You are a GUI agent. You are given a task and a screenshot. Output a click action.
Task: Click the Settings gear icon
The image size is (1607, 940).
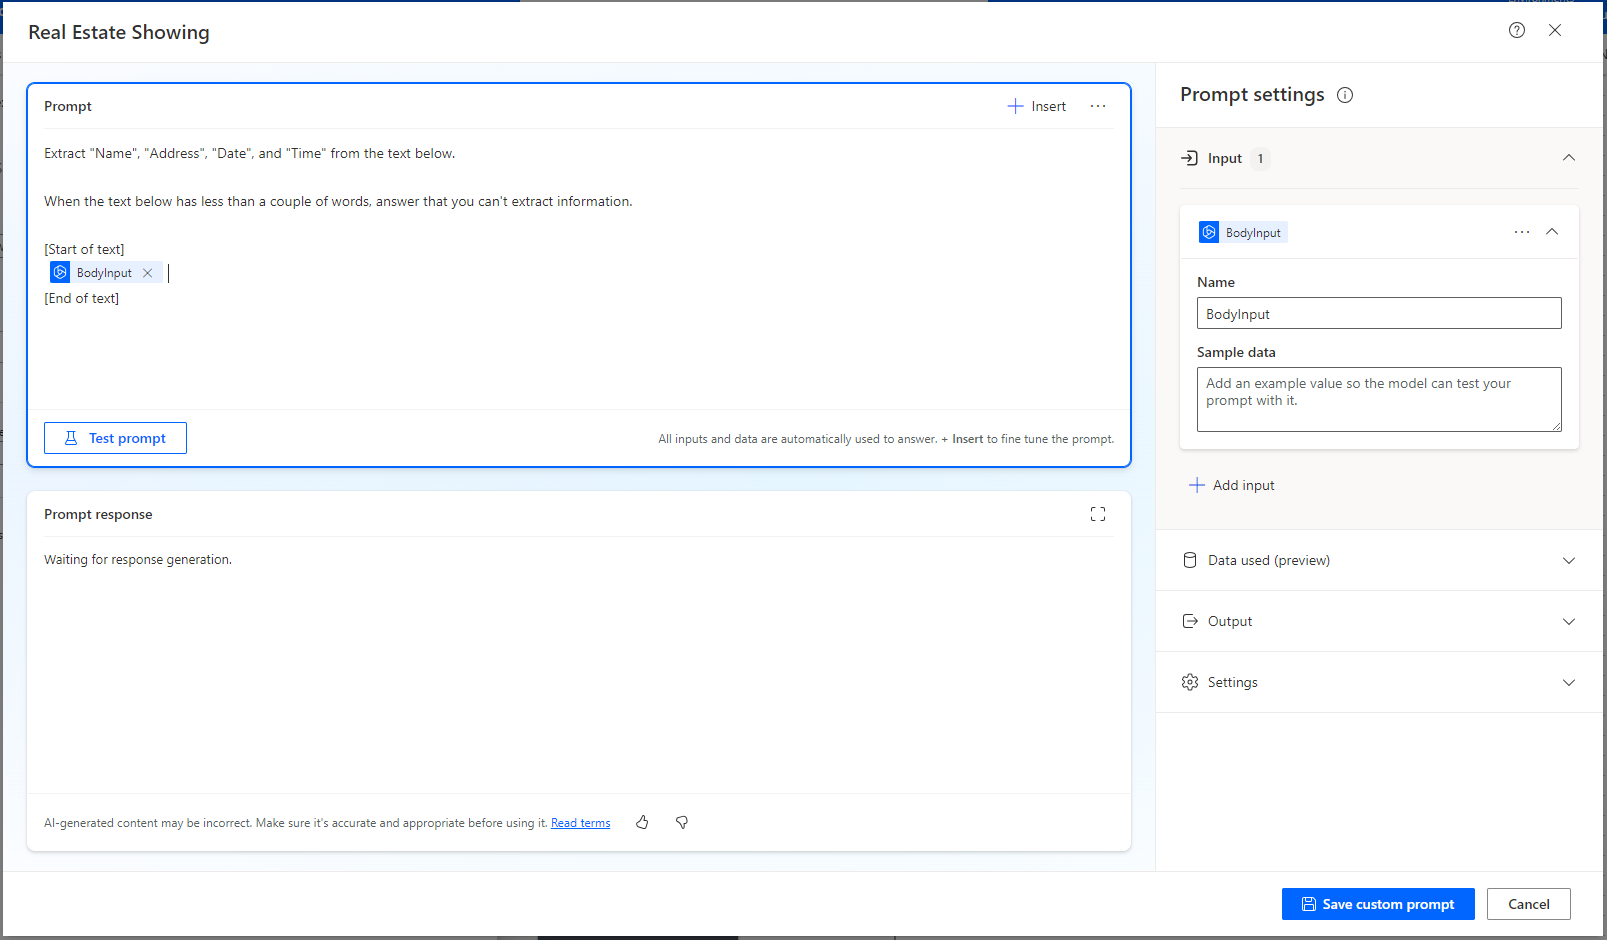[1190, 682]
